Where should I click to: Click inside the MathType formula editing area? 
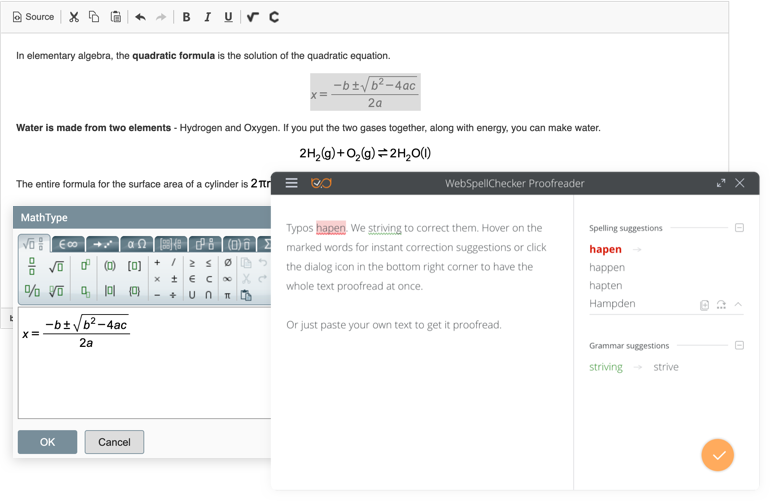pos(144,362)
